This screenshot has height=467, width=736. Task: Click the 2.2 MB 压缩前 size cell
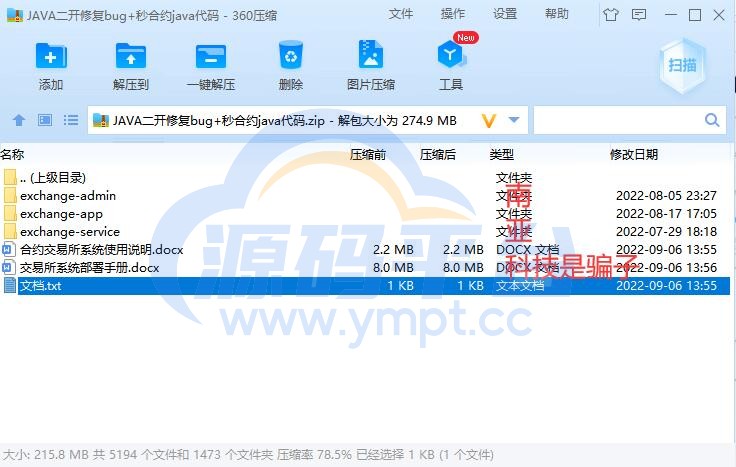pos(393,250)
